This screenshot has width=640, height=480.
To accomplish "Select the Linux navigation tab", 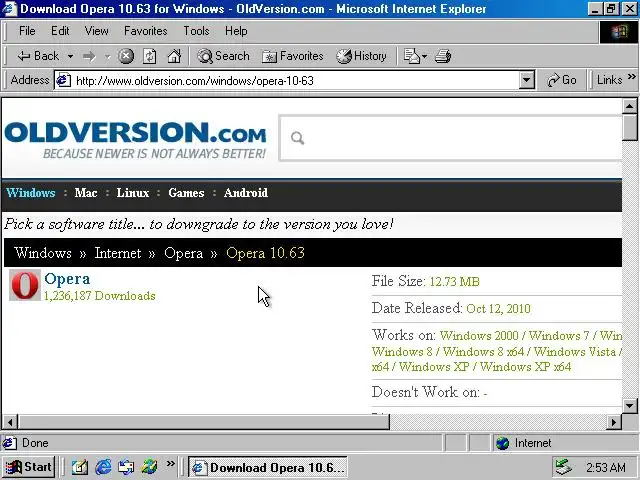I will point(133,193).
